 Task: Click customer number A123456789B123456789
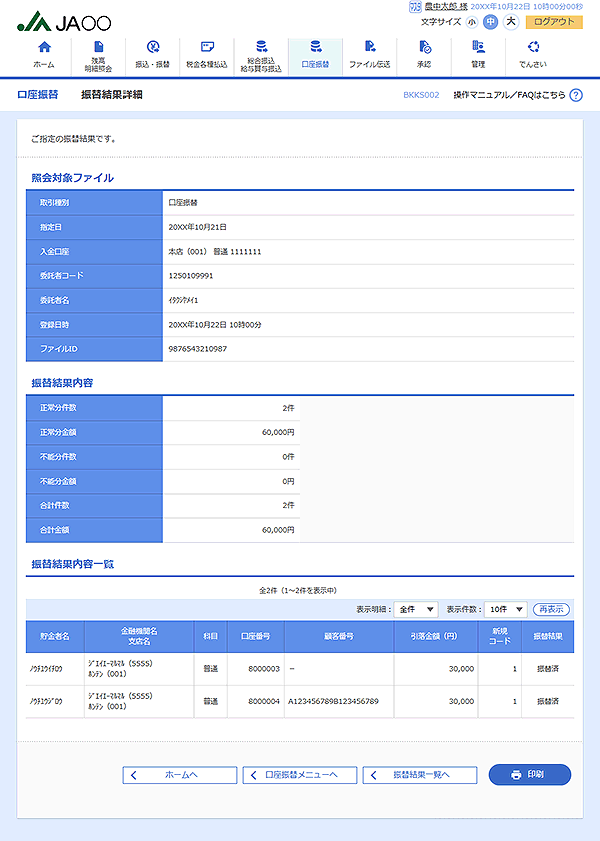[333, 702]
